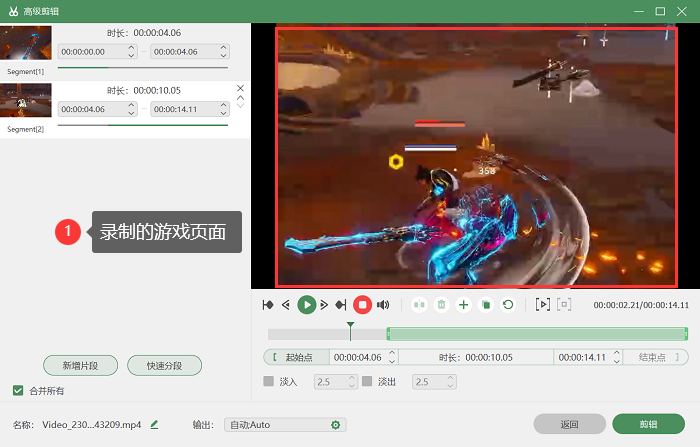Split the clip at the playhead
Image resolution: width=700 pixels, height=447 pixels.
coord(419,305)
